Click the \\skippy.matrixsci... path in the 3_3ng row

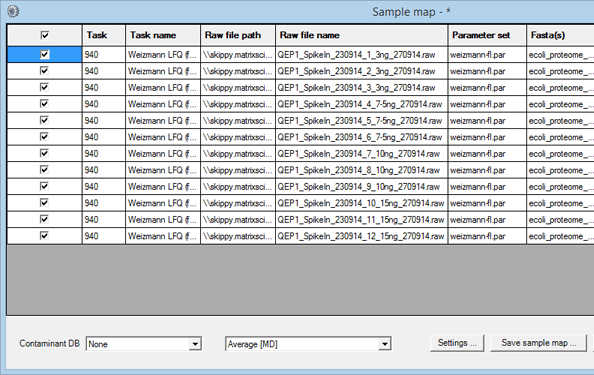click(x=238, y=88)
